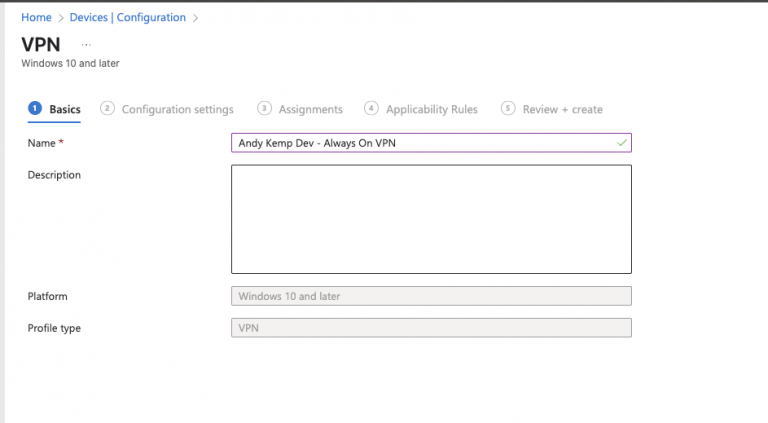Click the disabled Profile type field
The image size is (768, 423).
(431, 327)
